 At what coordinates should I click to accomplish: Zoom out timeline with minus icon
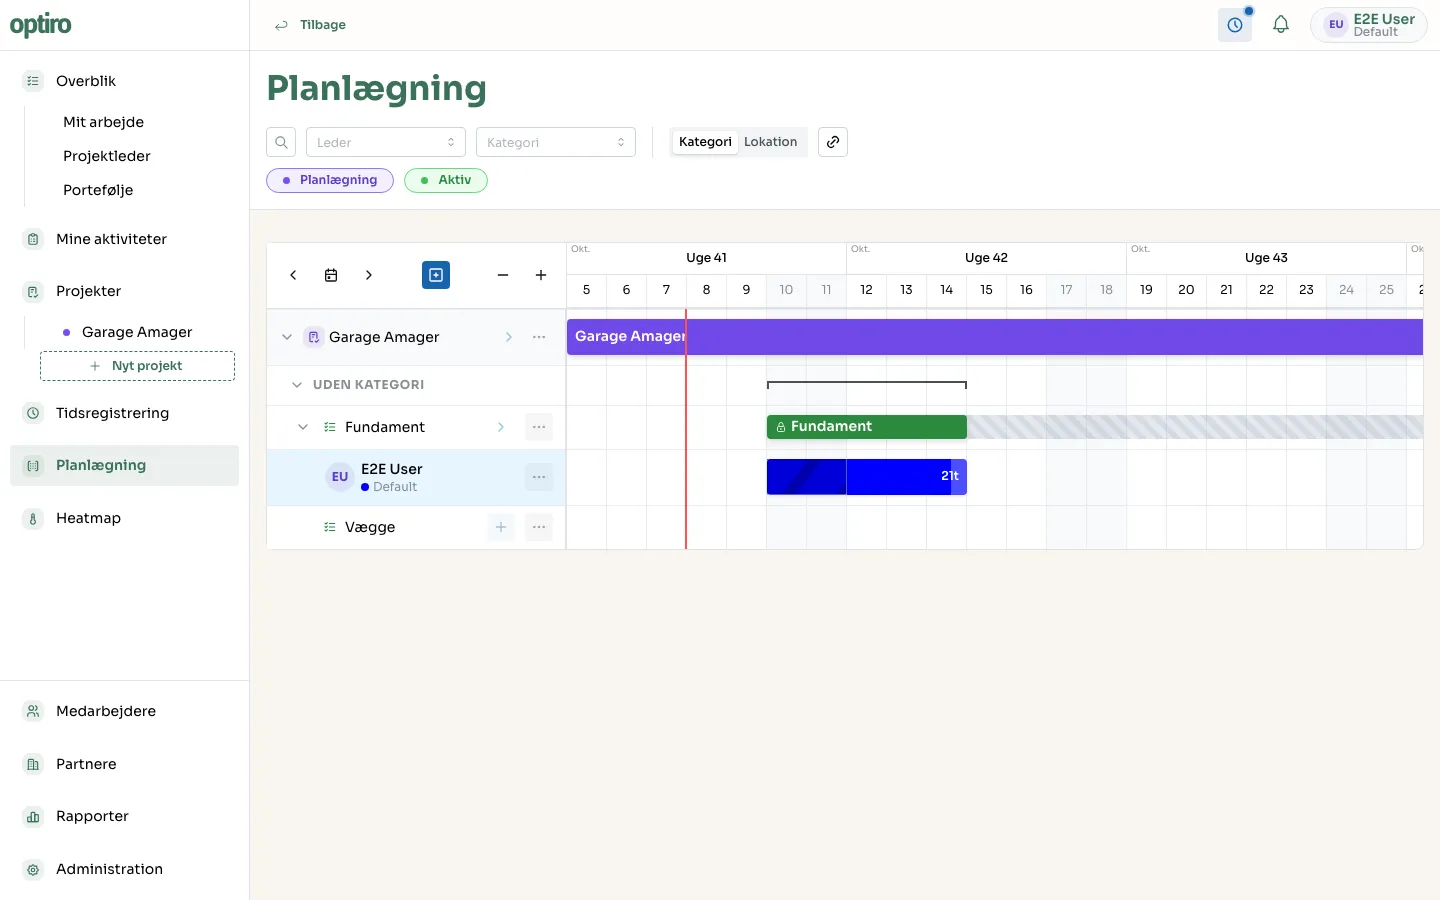point(503,275)
